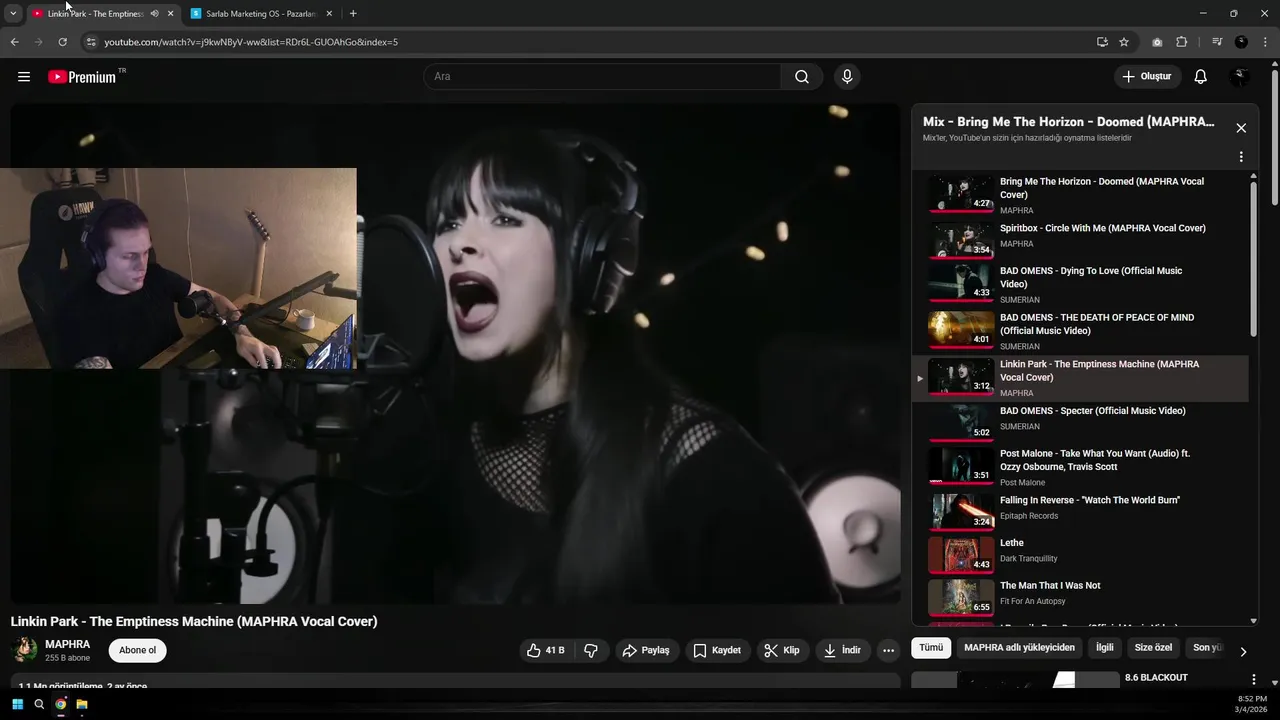1280x720 pixels.
Task: Switch to Sarlab Marketing OS tab
Action: click(262, 14)
